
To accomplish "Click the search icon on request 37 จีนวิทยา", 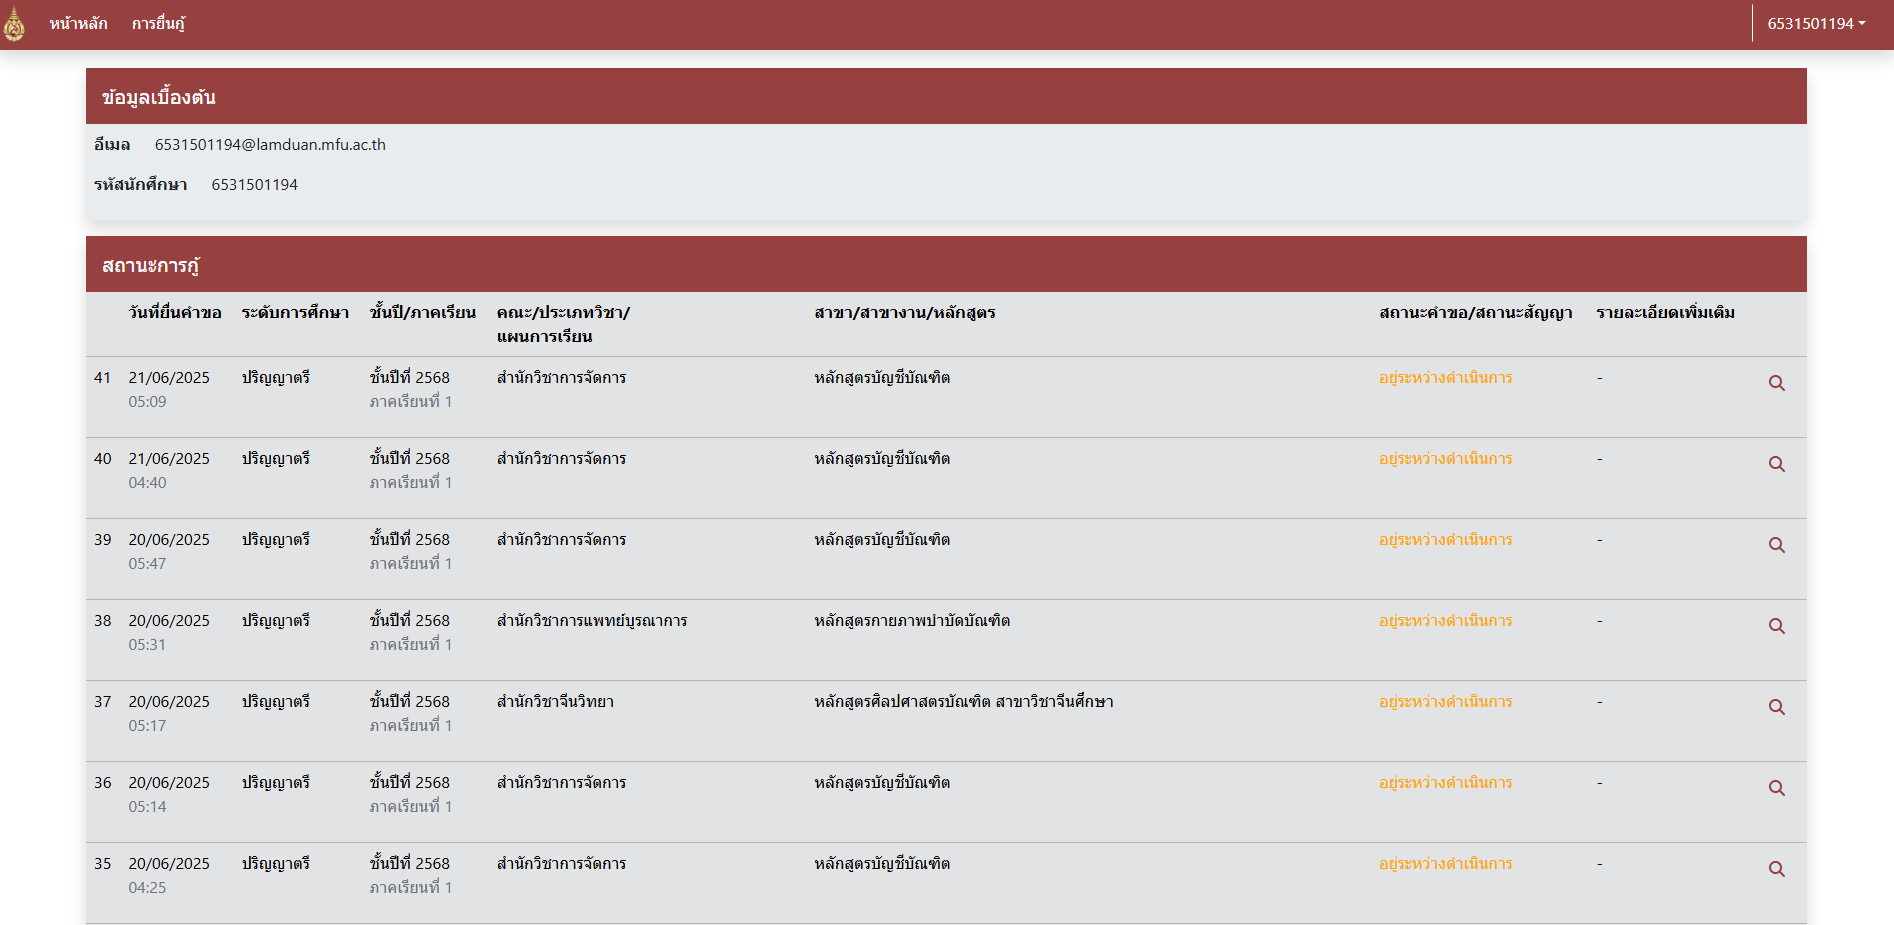I will pyautogui.click(x=1777, y=707).
